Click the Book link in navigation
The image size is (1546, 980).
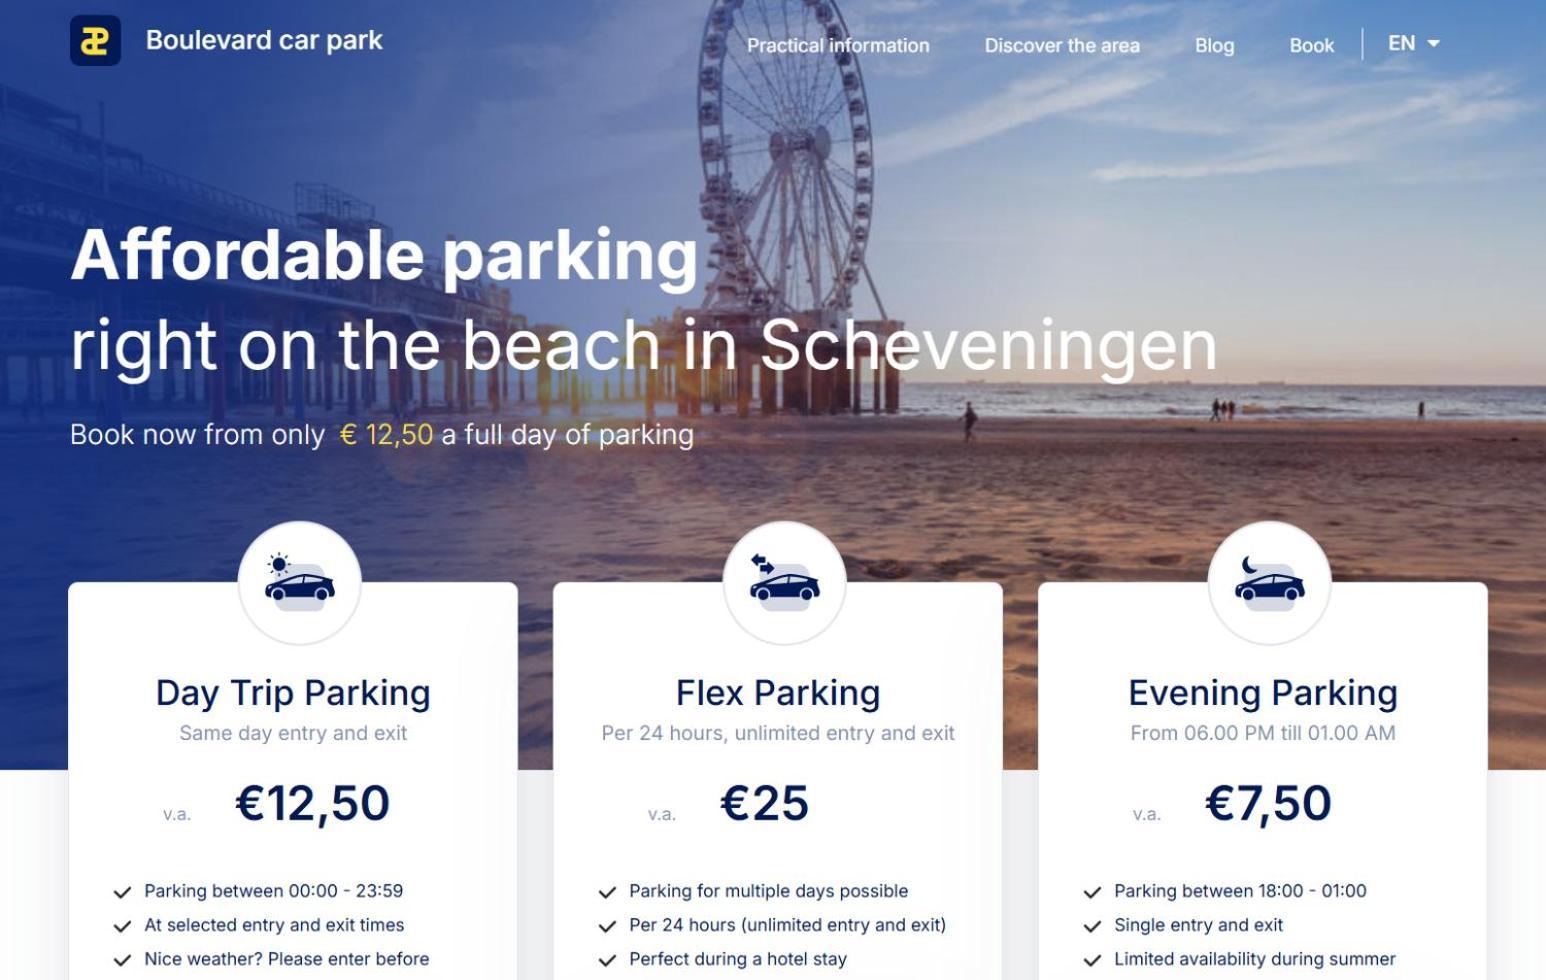(1311, 45)
